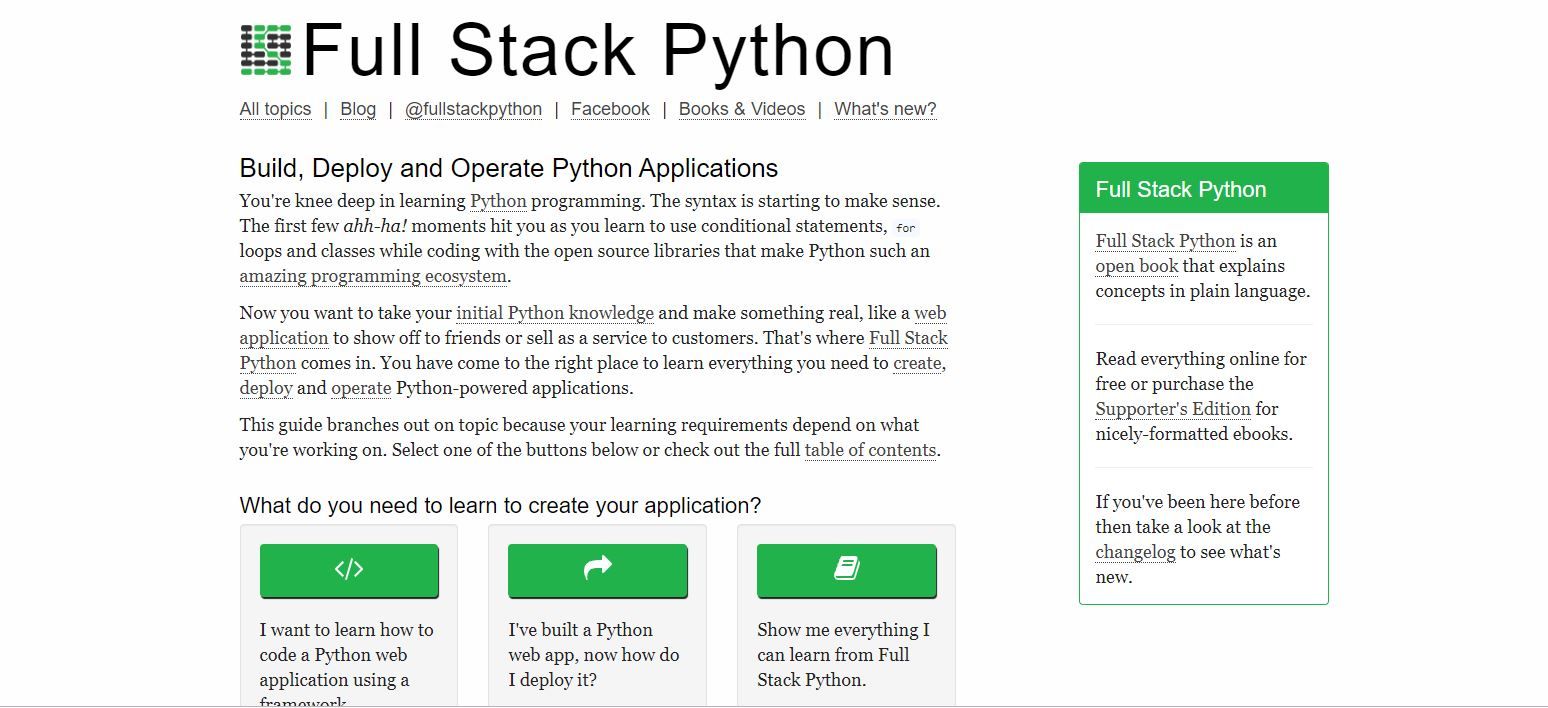Open the table of contents link
Image resolution: width=1548 pixels, height=708 pixels.
[870, 450]
